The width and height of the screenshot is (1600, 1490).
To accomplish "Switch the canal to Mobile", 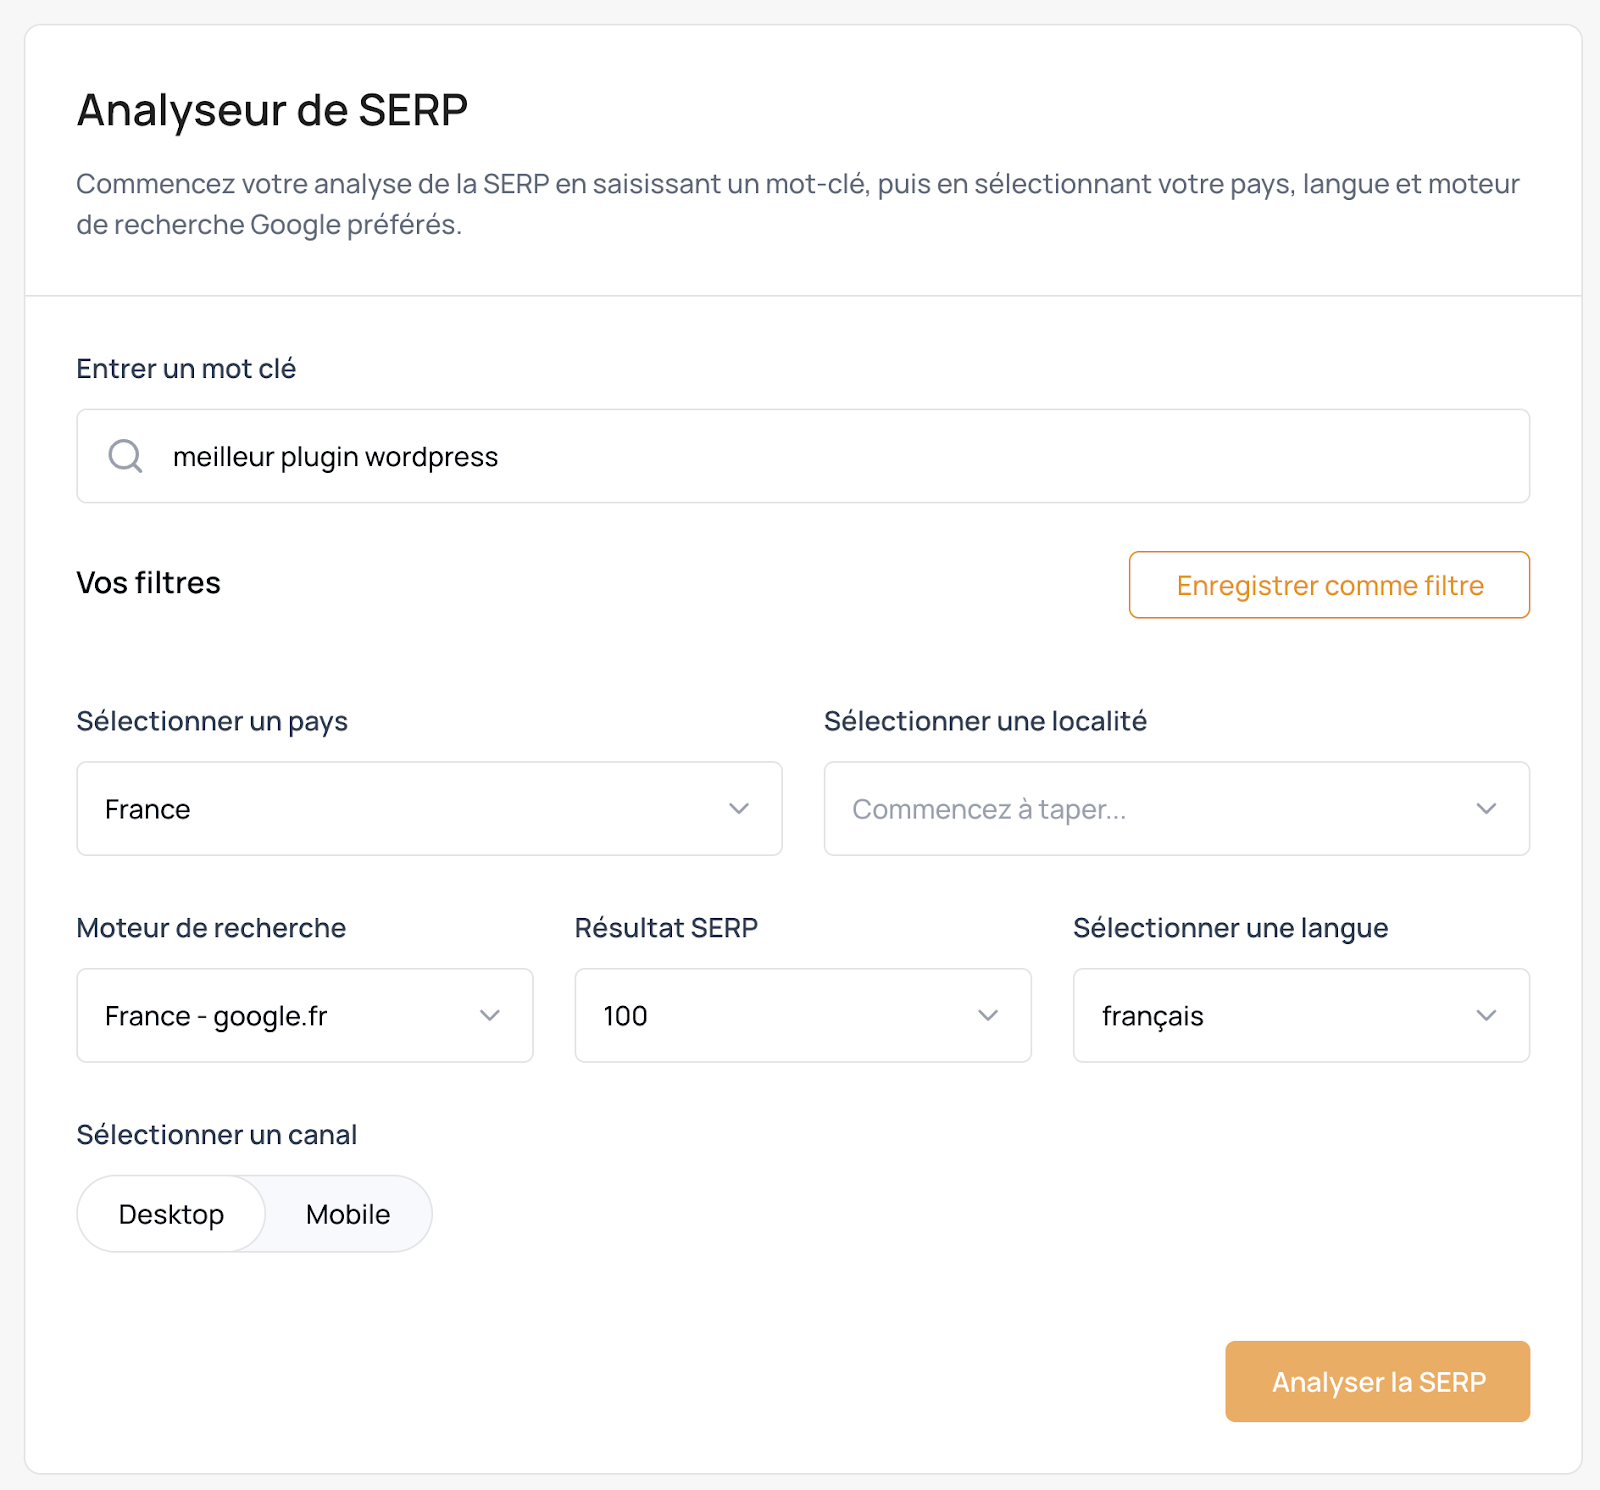I will pos(346,1214).
